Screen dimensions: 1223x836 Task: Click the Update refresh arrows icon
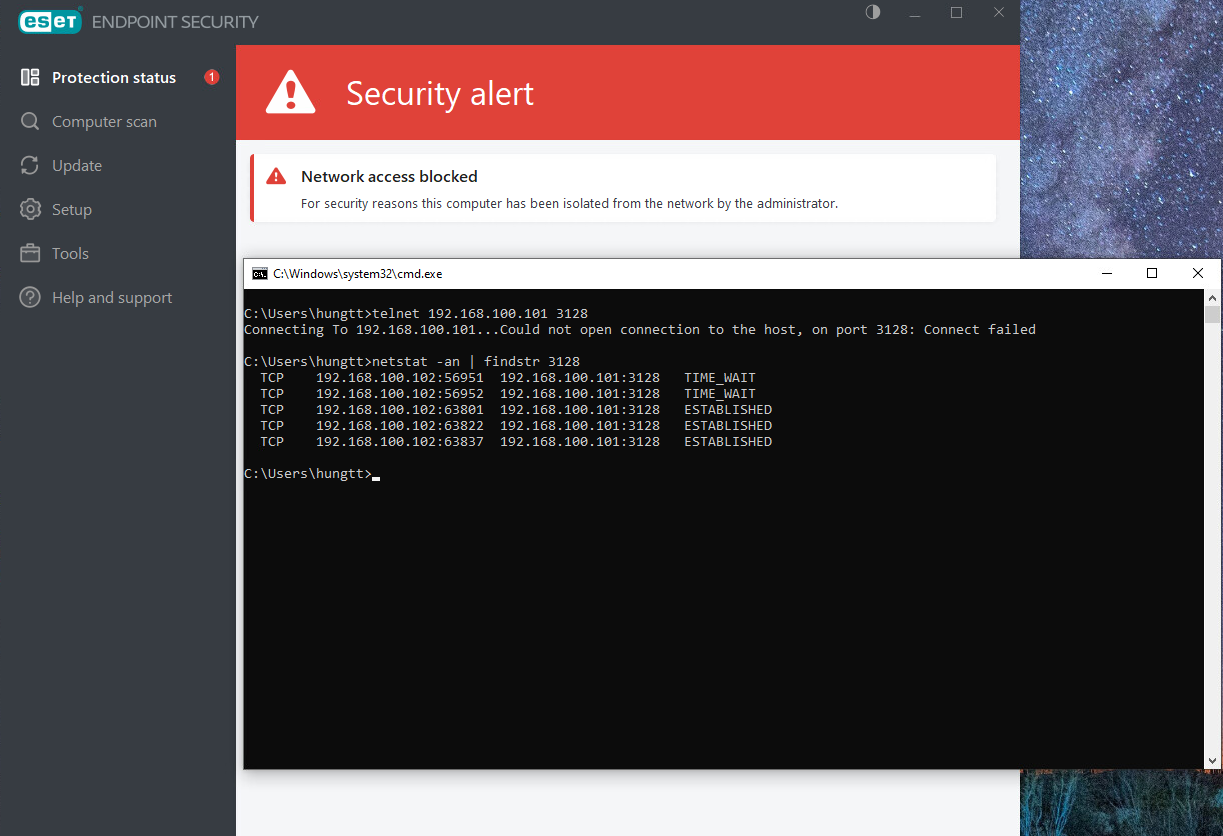coord(30,165)
